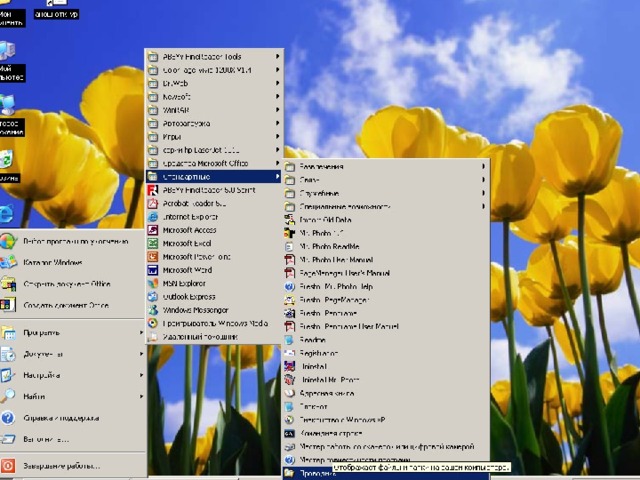The image size is (640, 480).
Task: Open PageManager User's Manual PDF
Action: [x=386, y=273]
